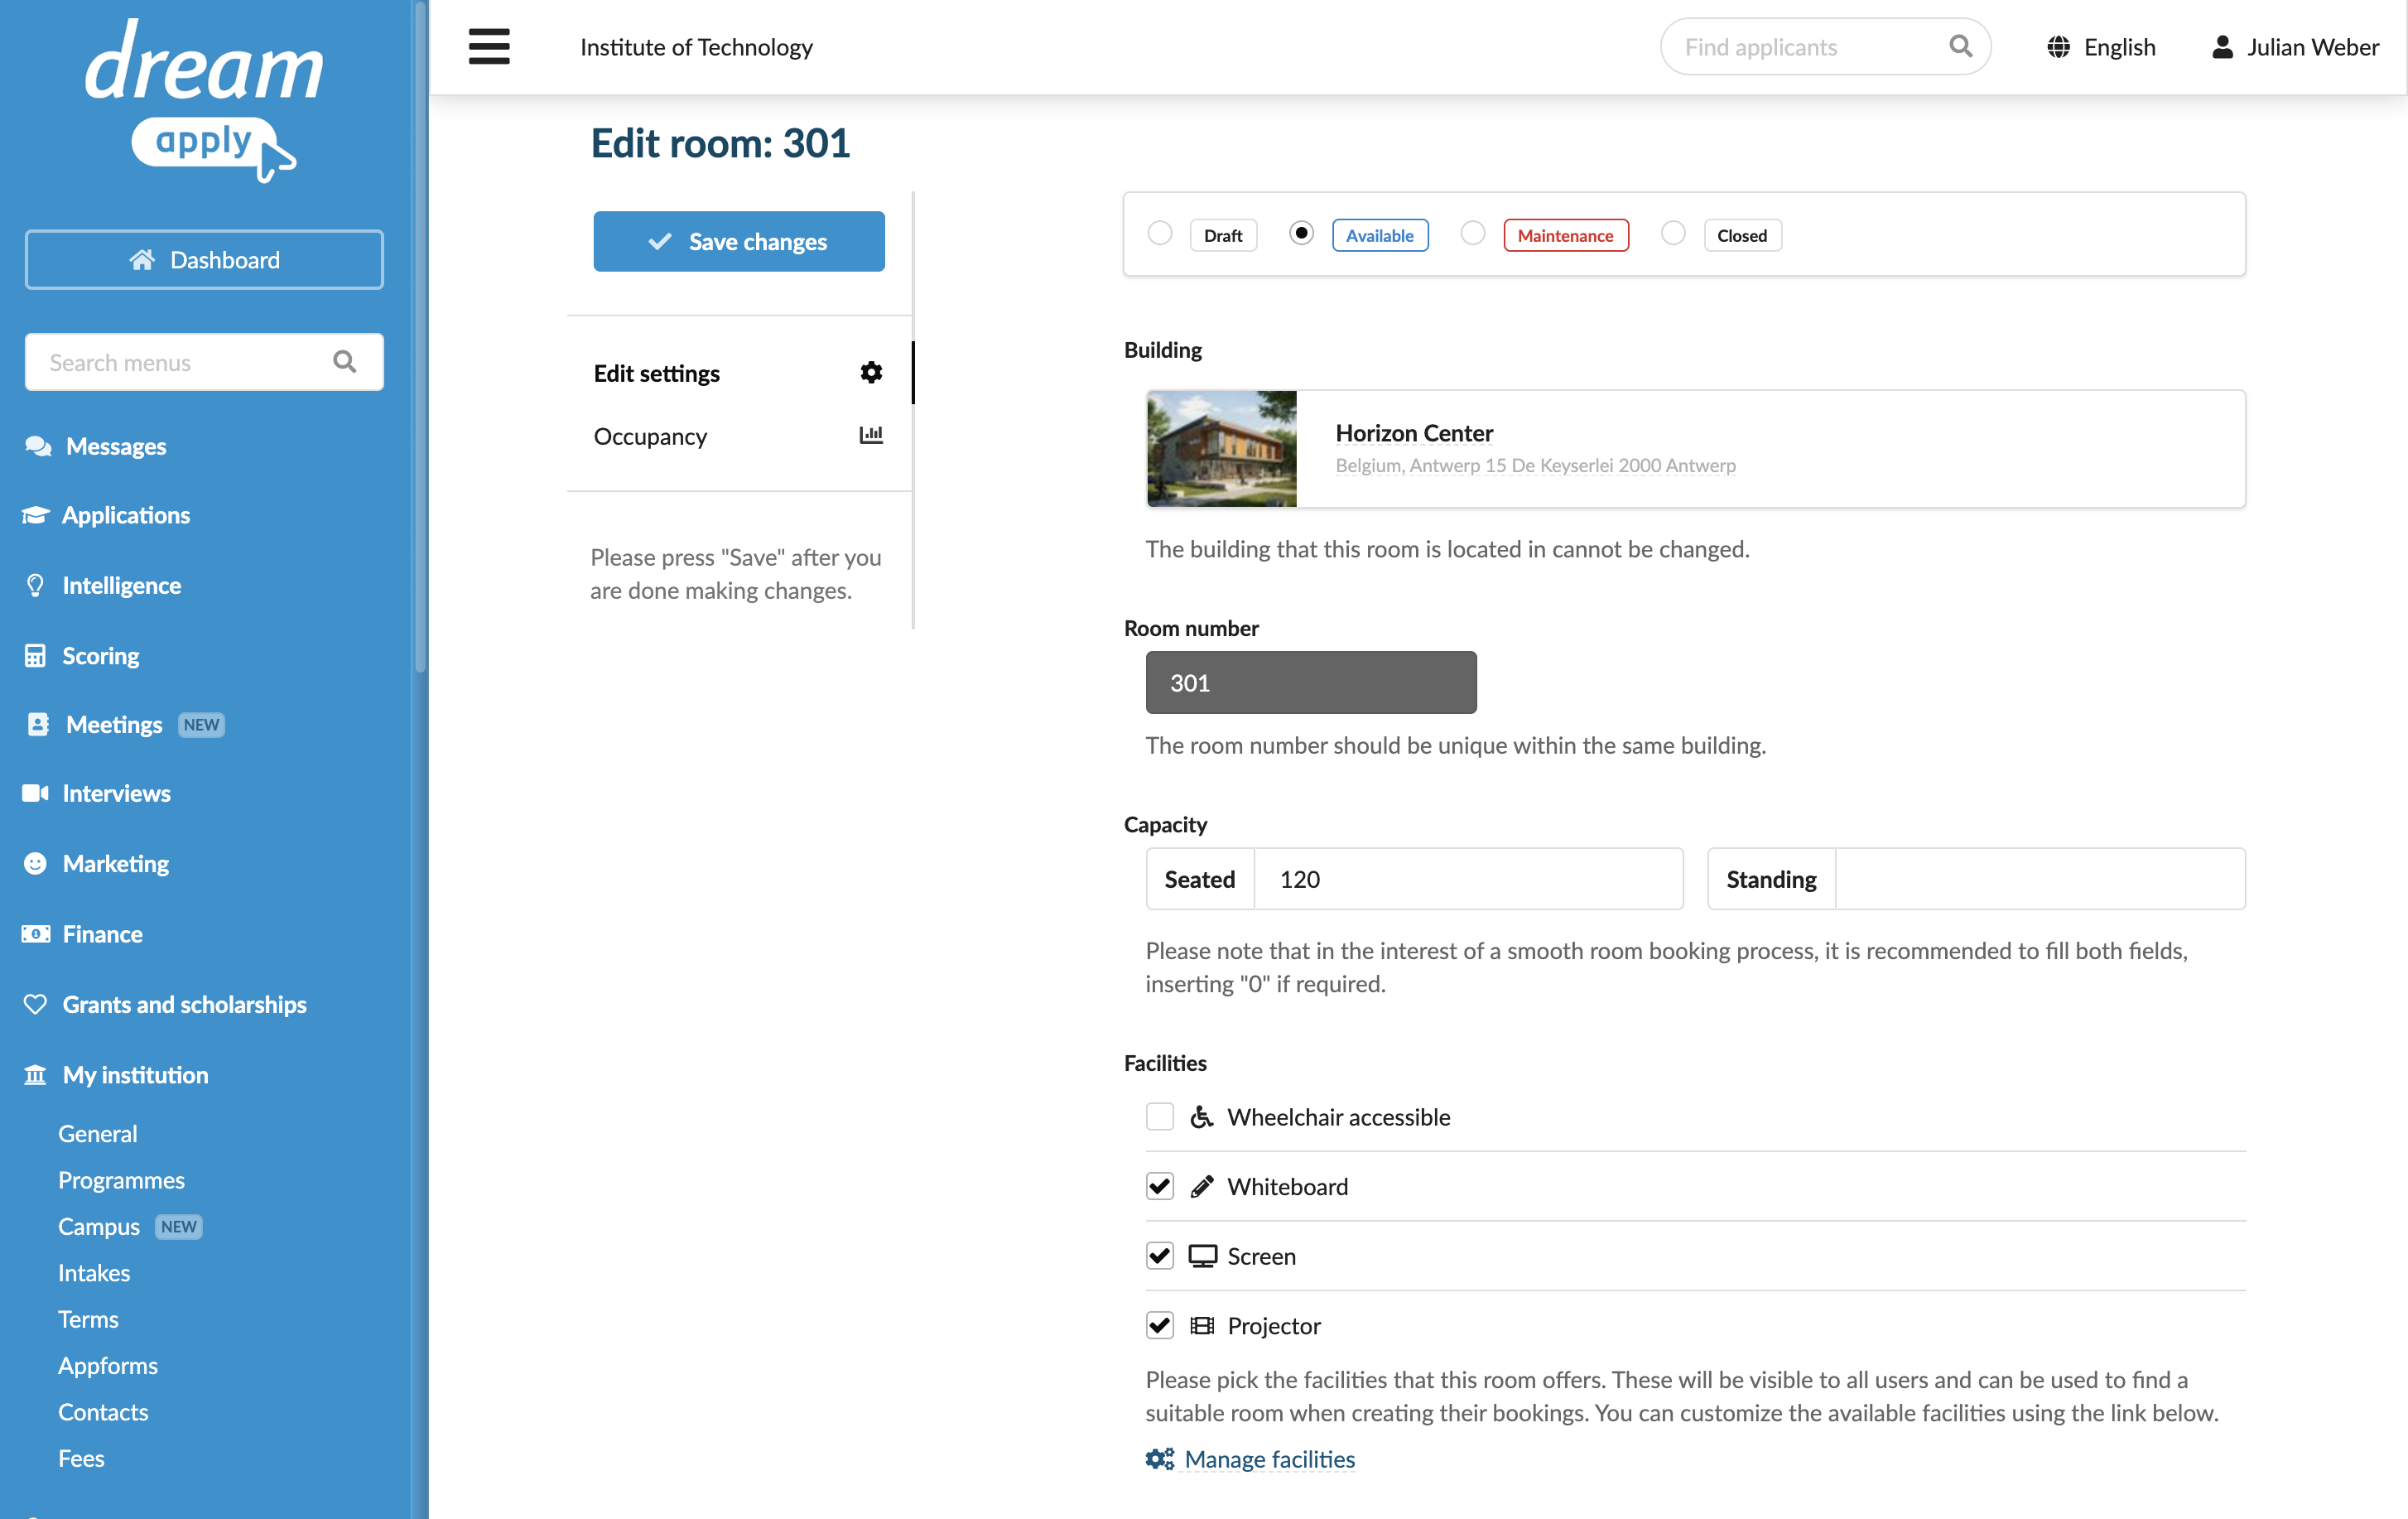2408x1519 pixels.
Task: Click the Scoring calculator icon
Action: (x=35, y=656)
